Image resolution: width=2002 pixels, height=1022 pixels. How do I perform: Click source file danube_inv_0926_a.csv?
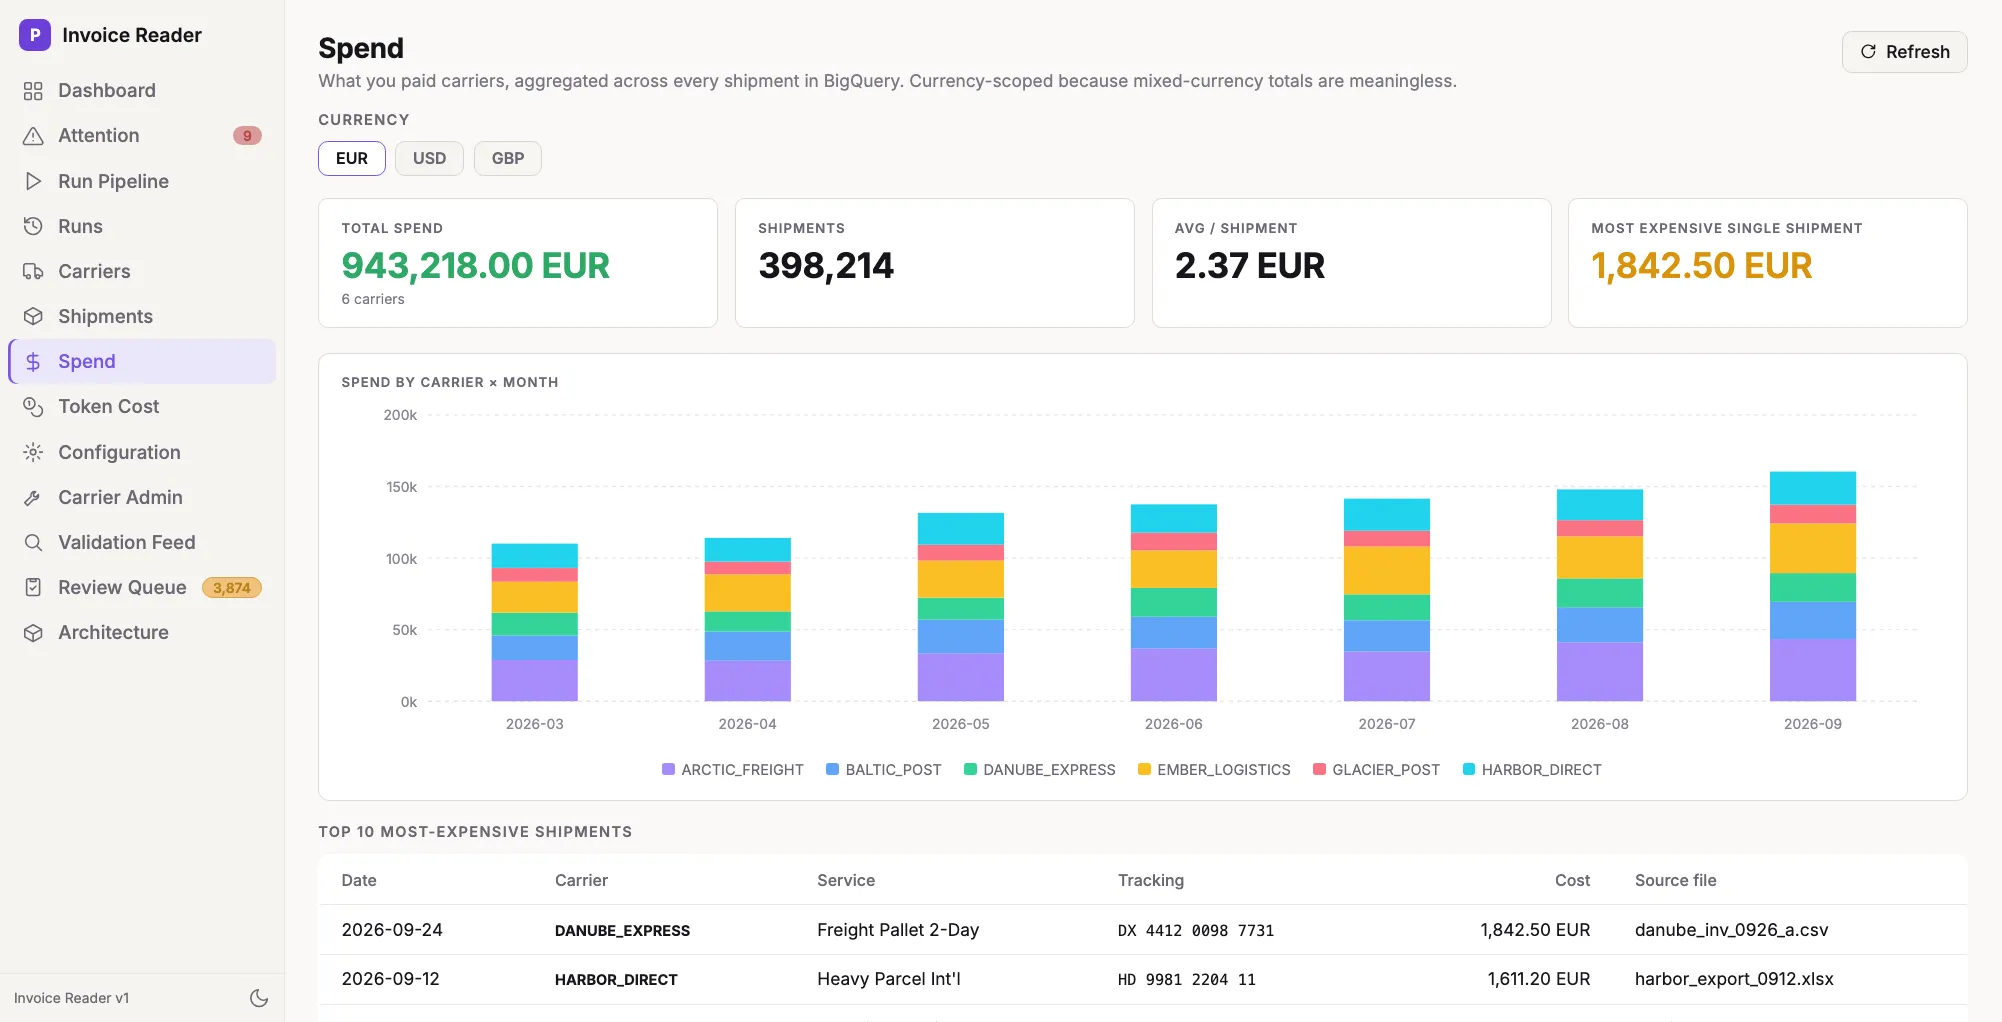coord(1731,930)
